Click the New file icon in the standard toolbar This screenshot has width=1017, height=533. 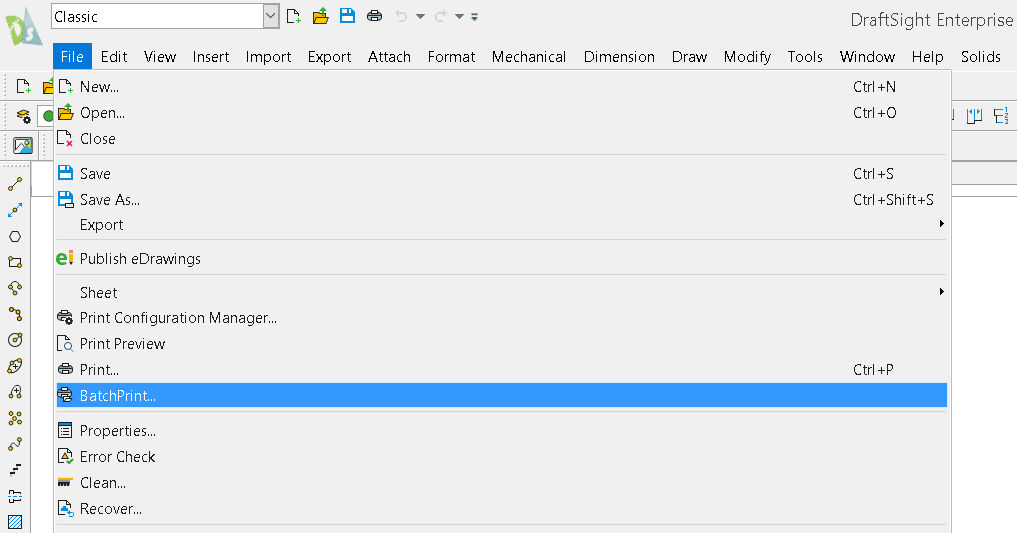point(23,86)
